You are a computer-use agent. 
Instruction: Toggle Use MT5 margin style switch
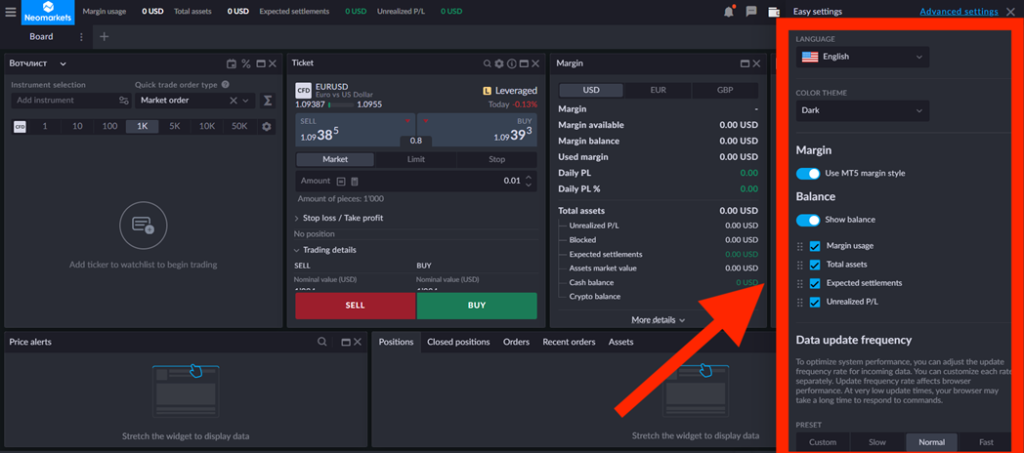tap(807, 174)
